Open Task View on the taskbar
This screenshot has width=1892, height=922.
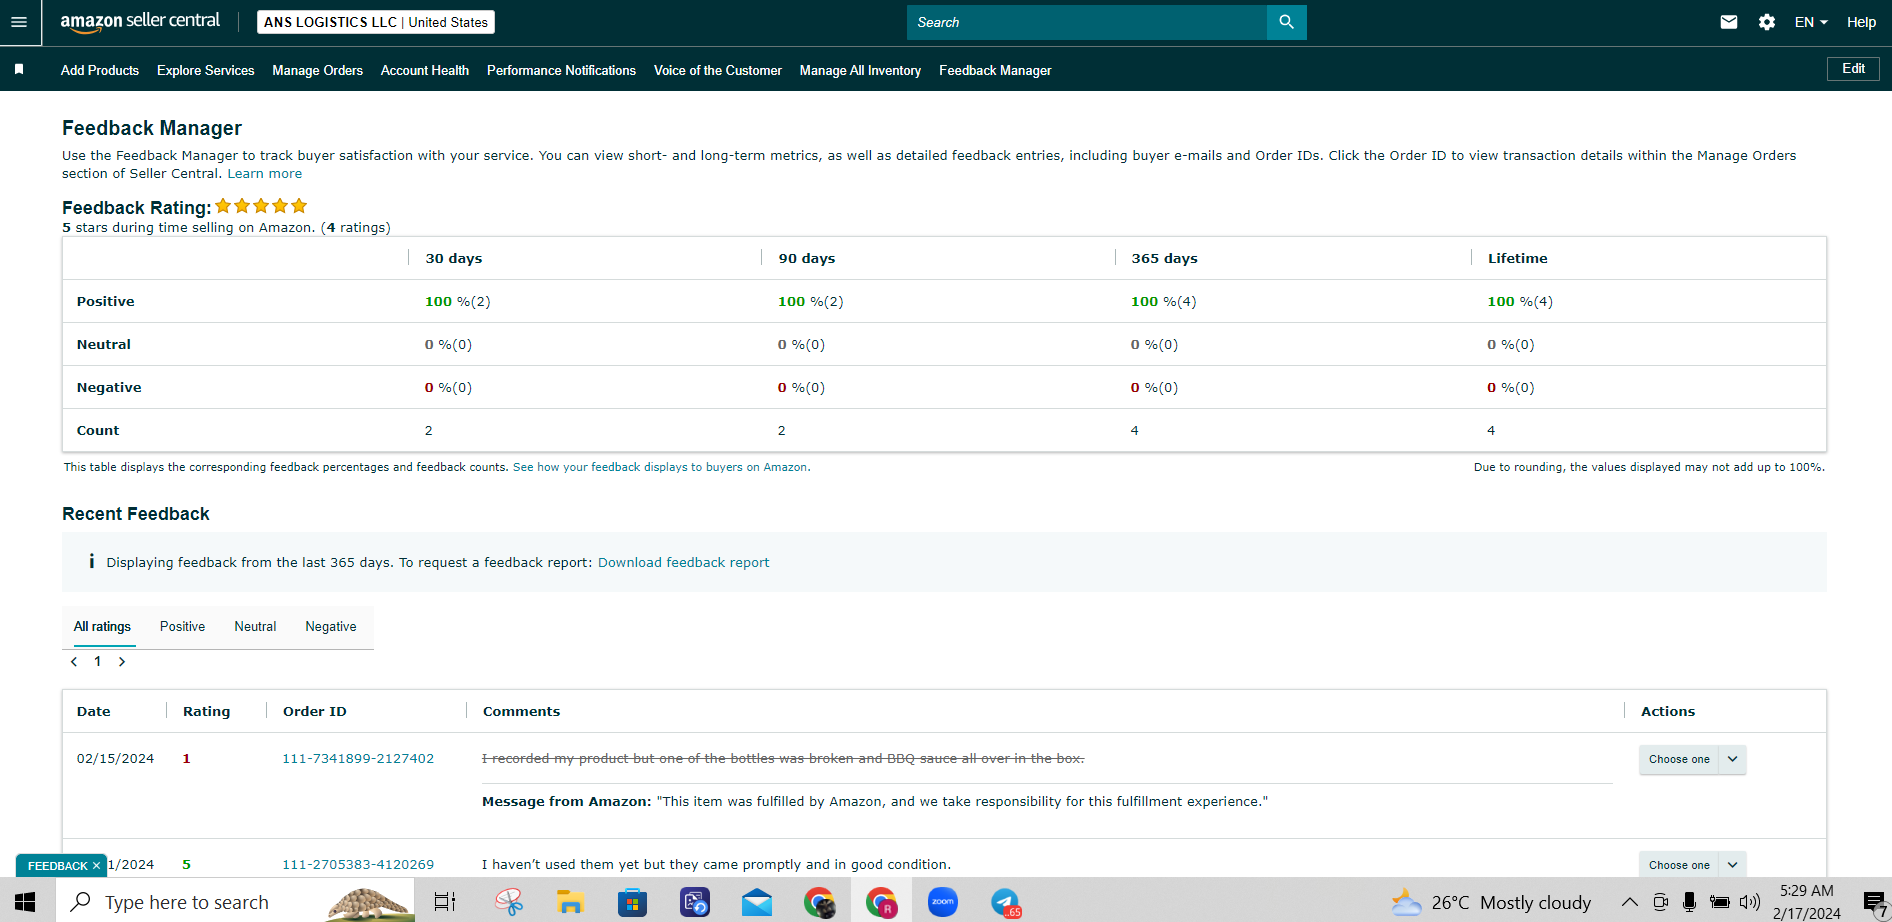(445, 902)
